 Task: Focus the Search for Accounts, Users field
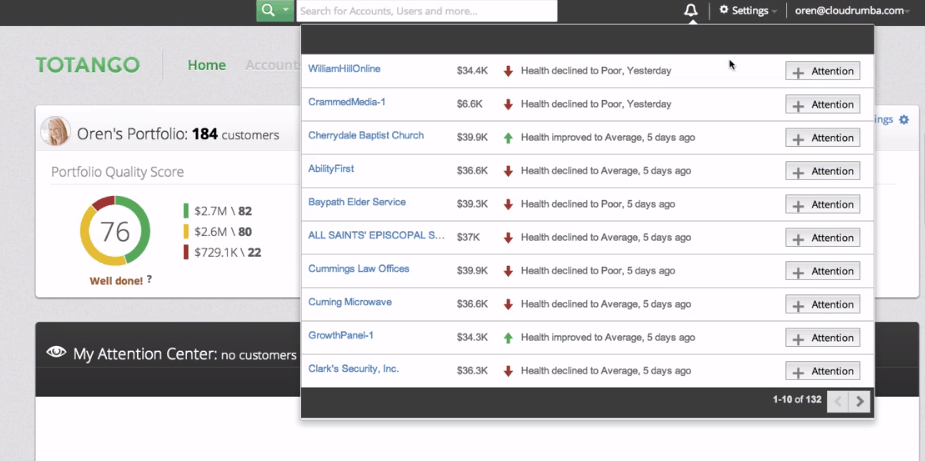427,11
